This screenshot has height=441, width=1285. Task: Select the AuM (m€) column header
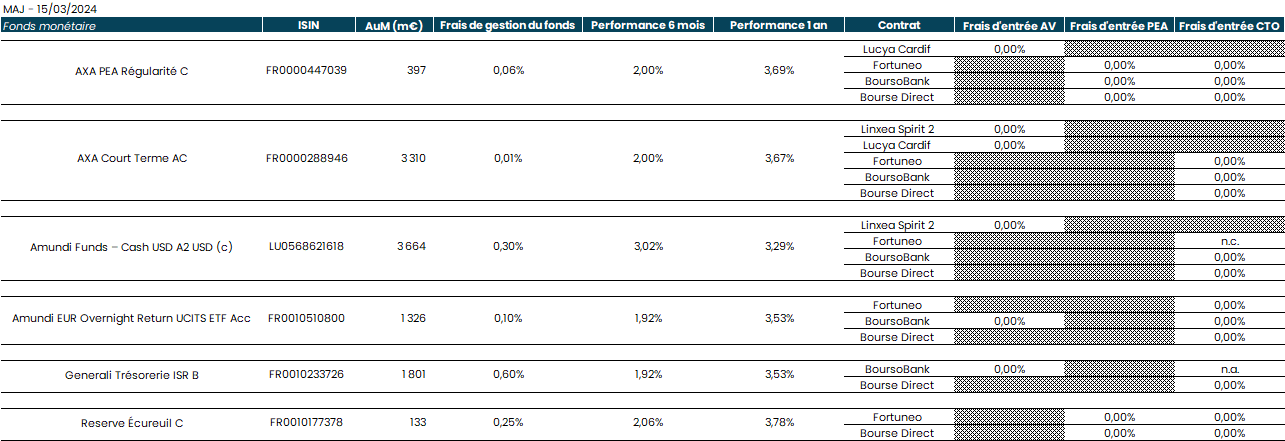click(x=393, y=25)
